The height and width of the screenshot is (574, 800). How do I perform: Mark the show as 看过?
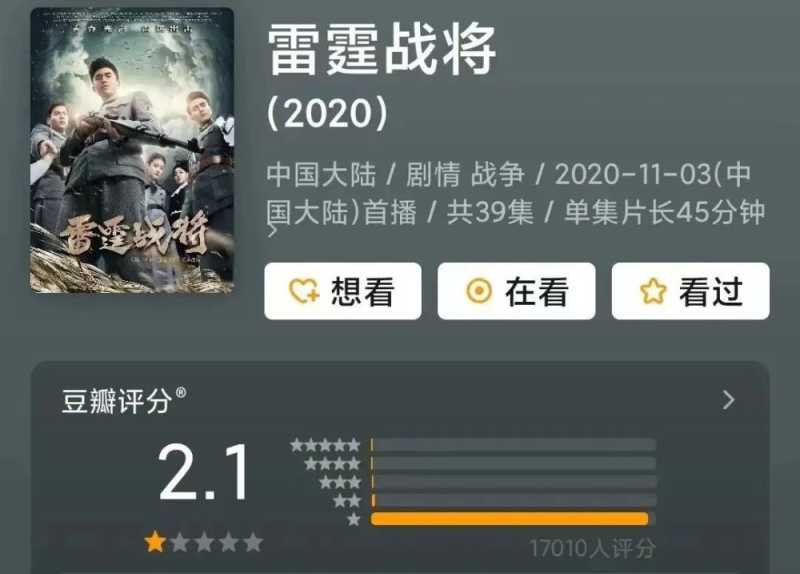point(690,291)
